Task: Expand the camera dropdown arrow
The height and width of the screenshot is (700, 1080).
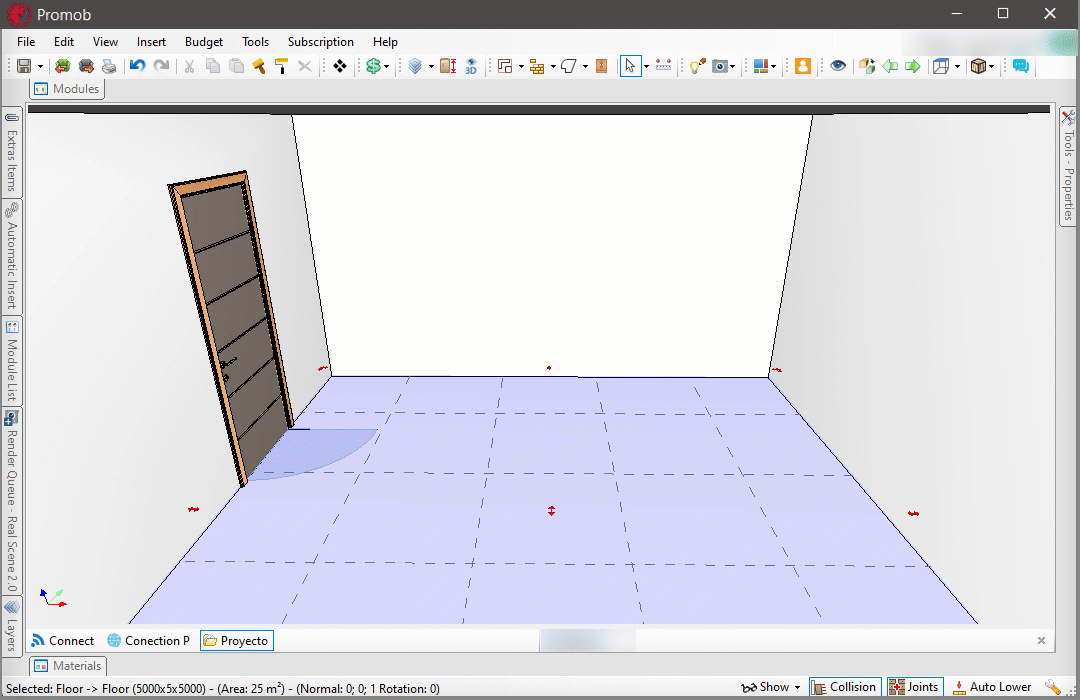Action: tap(732, 67)
